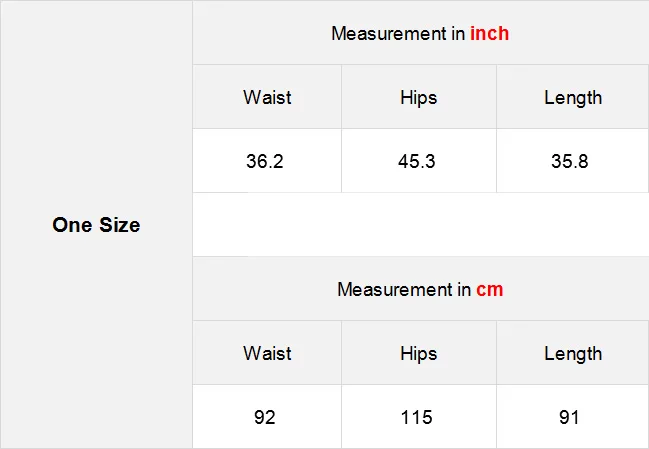Select the Hips header in cm table
The width and height of the screenshot is (649, 449).
coord(419,353)
